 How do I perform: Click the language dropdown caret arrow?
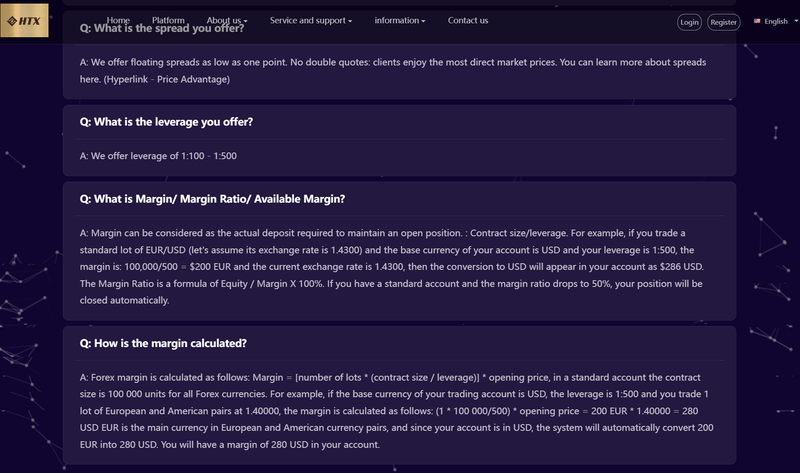click(796, 21)
